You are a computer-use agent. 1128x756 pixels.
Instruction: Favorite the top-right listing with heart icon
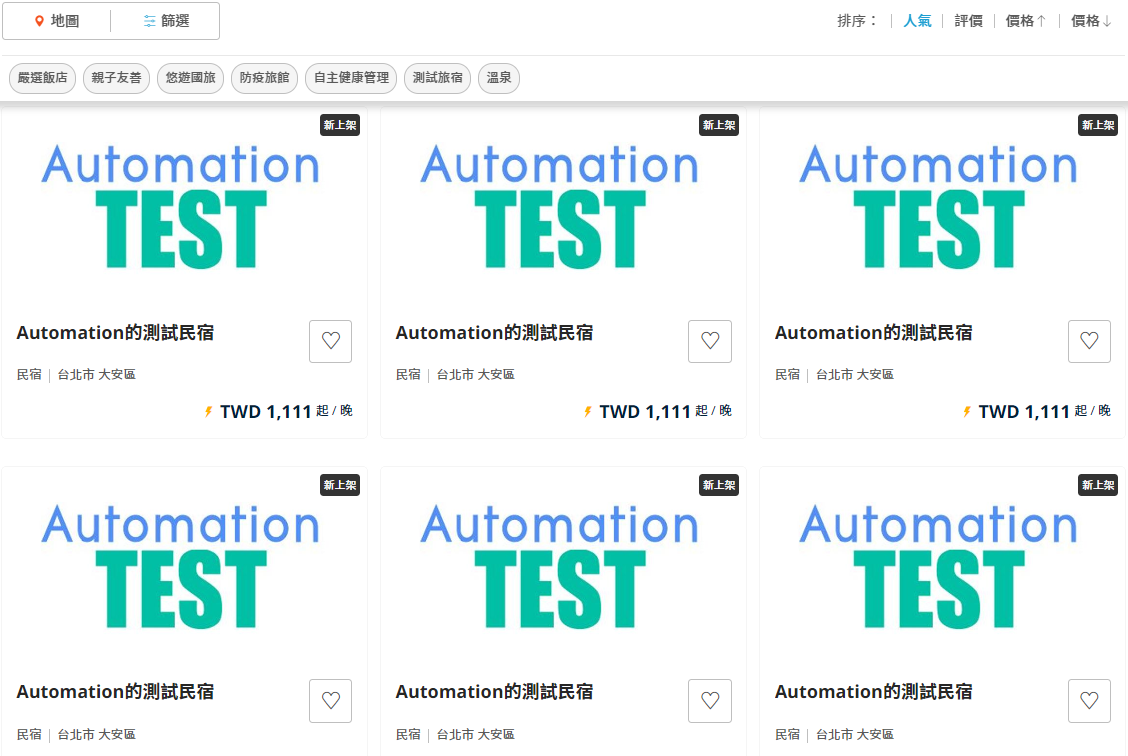[x=1089, y=341]
